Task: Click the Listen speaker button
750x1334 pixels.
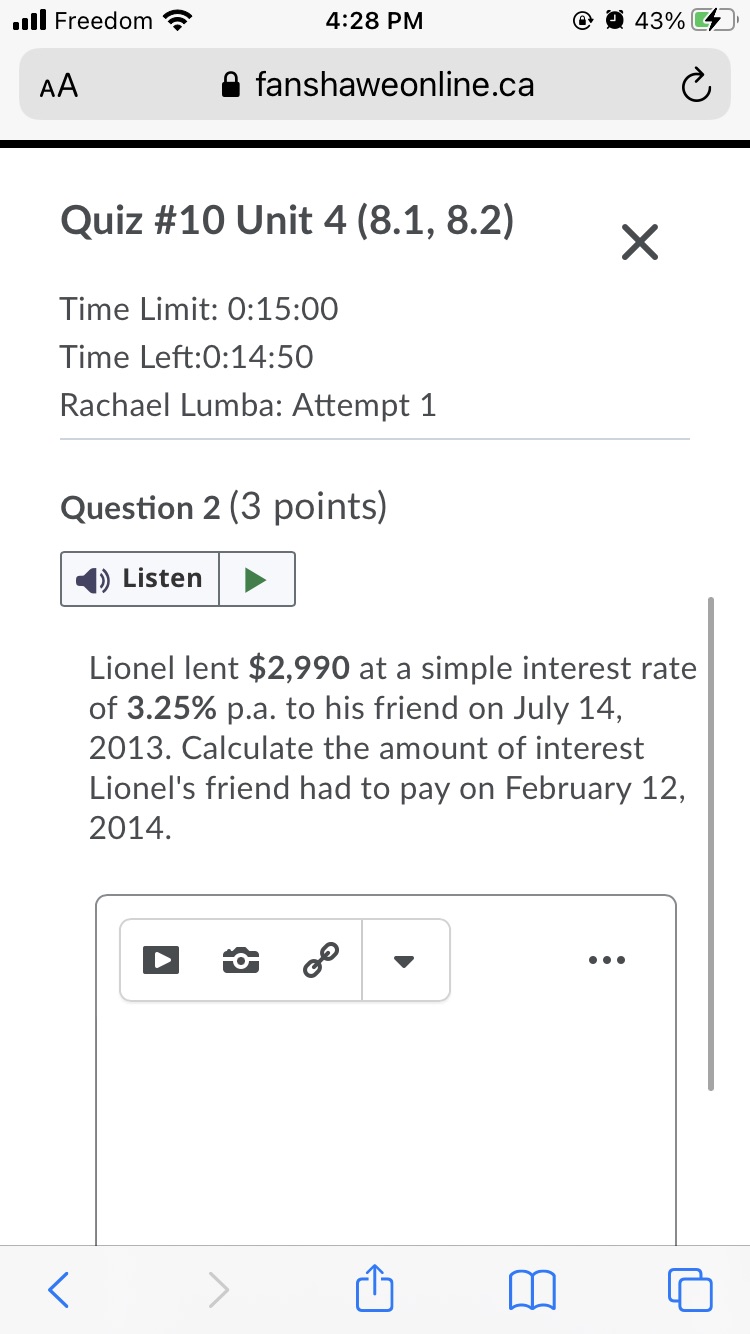Action: point(140,578)
